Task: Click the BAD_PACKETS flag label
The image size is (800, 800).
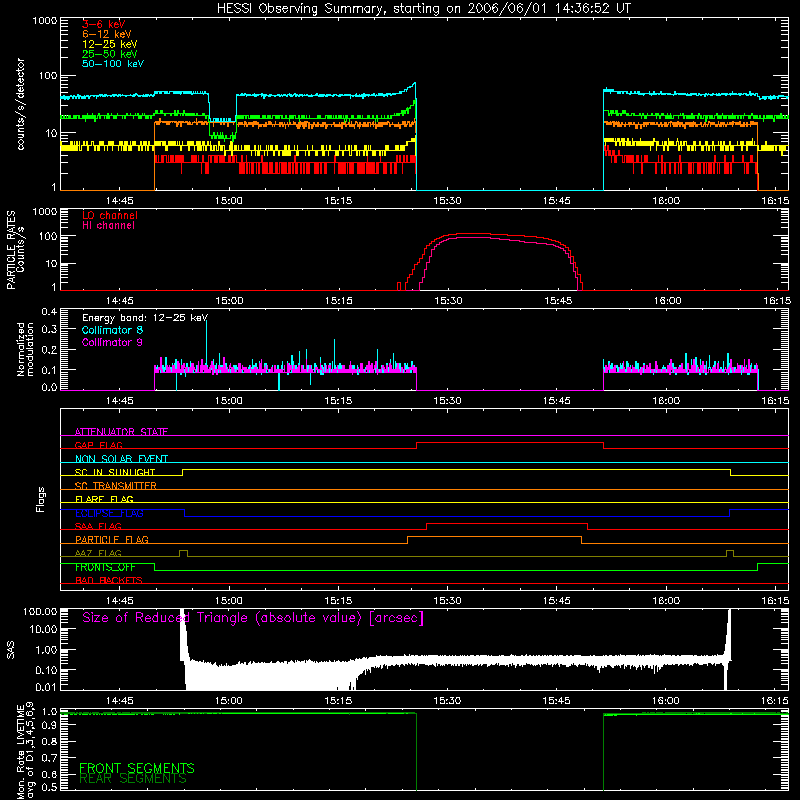Action: [x=109, y=580]
